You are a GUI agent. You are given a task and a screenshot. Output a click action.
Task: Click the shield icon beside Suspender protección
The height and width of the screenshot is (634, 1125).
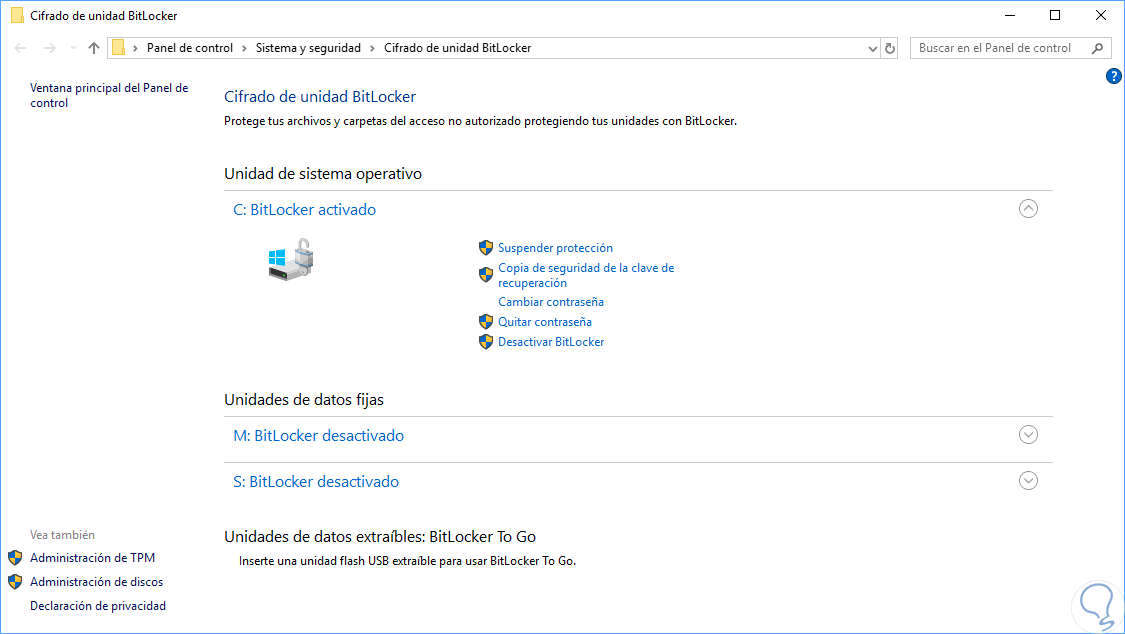486,248
